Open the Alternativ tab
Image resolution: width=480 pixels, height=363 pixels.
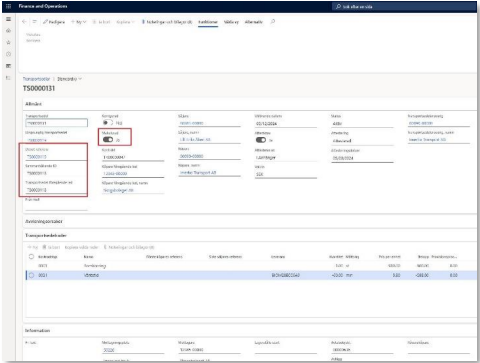[254, 22]
